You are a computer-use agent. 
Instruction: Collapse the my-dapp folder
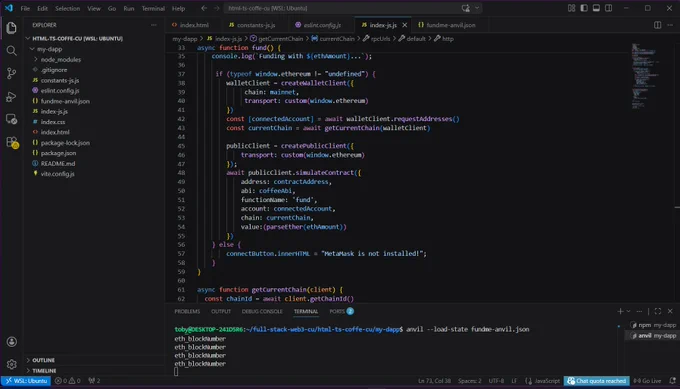point(33,49)
